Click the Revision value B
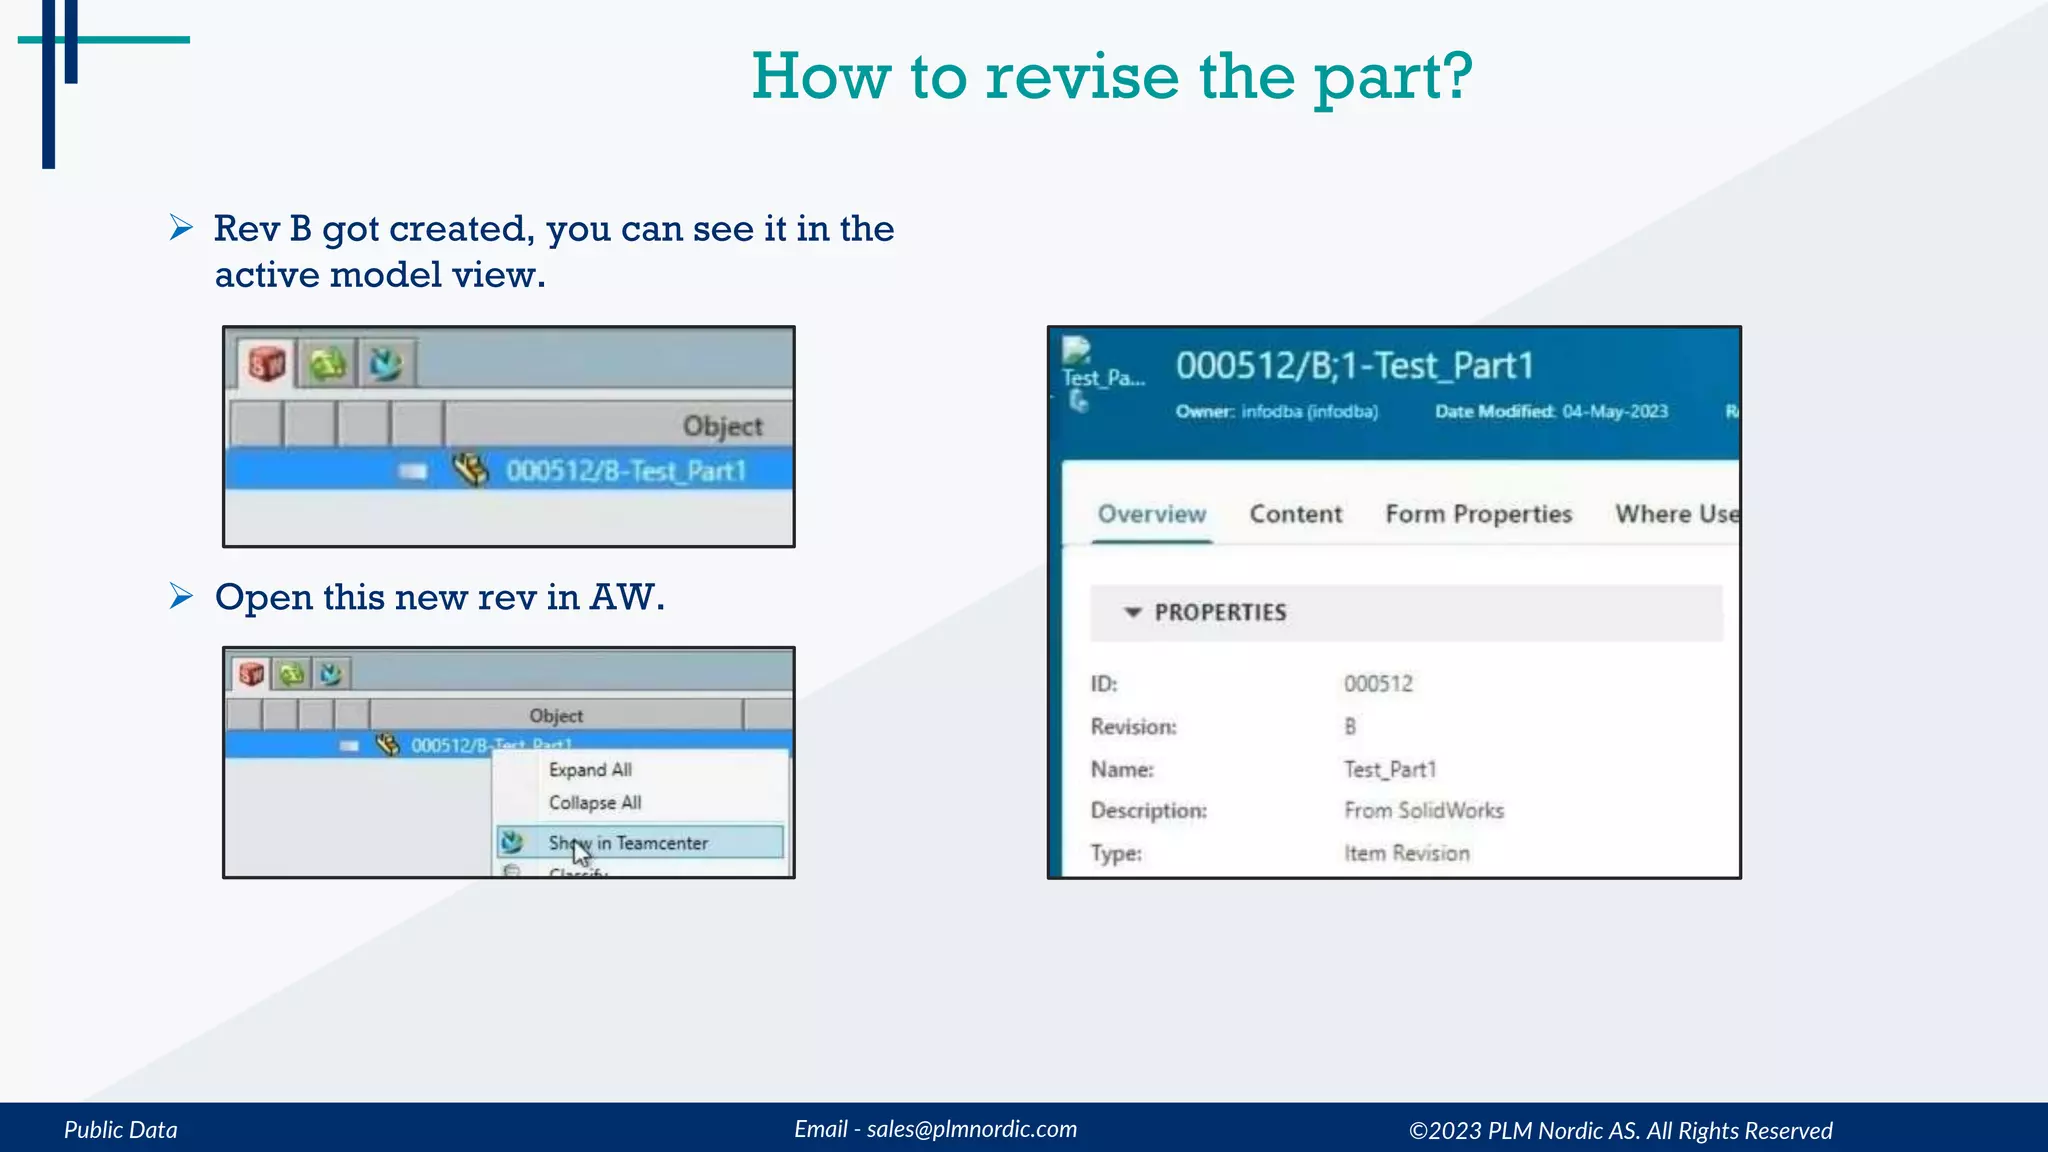The height and width of the screenshot is (1152, 2048). pos(1350,727)
